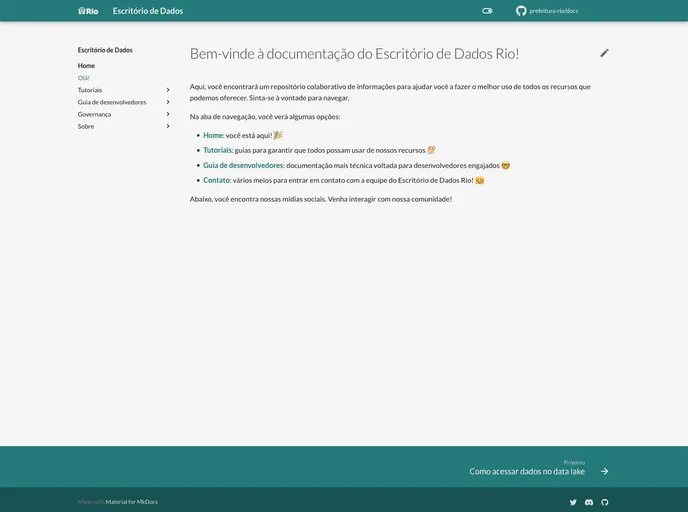Image resolution: width=688 pixels, height=512 pixels.
Task: Open Tutoriais in the sidebar
Action: (90, 90)
